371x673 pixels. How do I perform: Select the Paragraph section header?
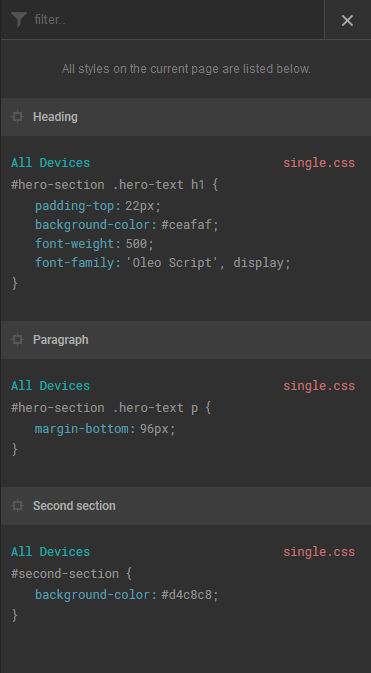186,340
